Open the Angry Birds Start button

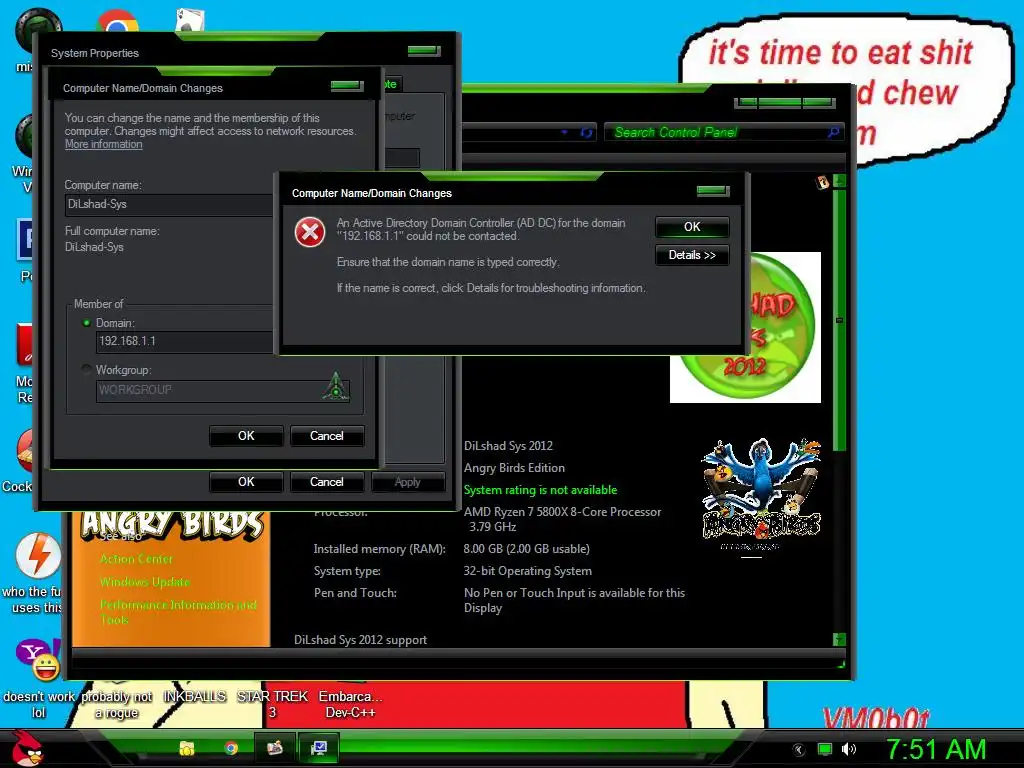26,748
